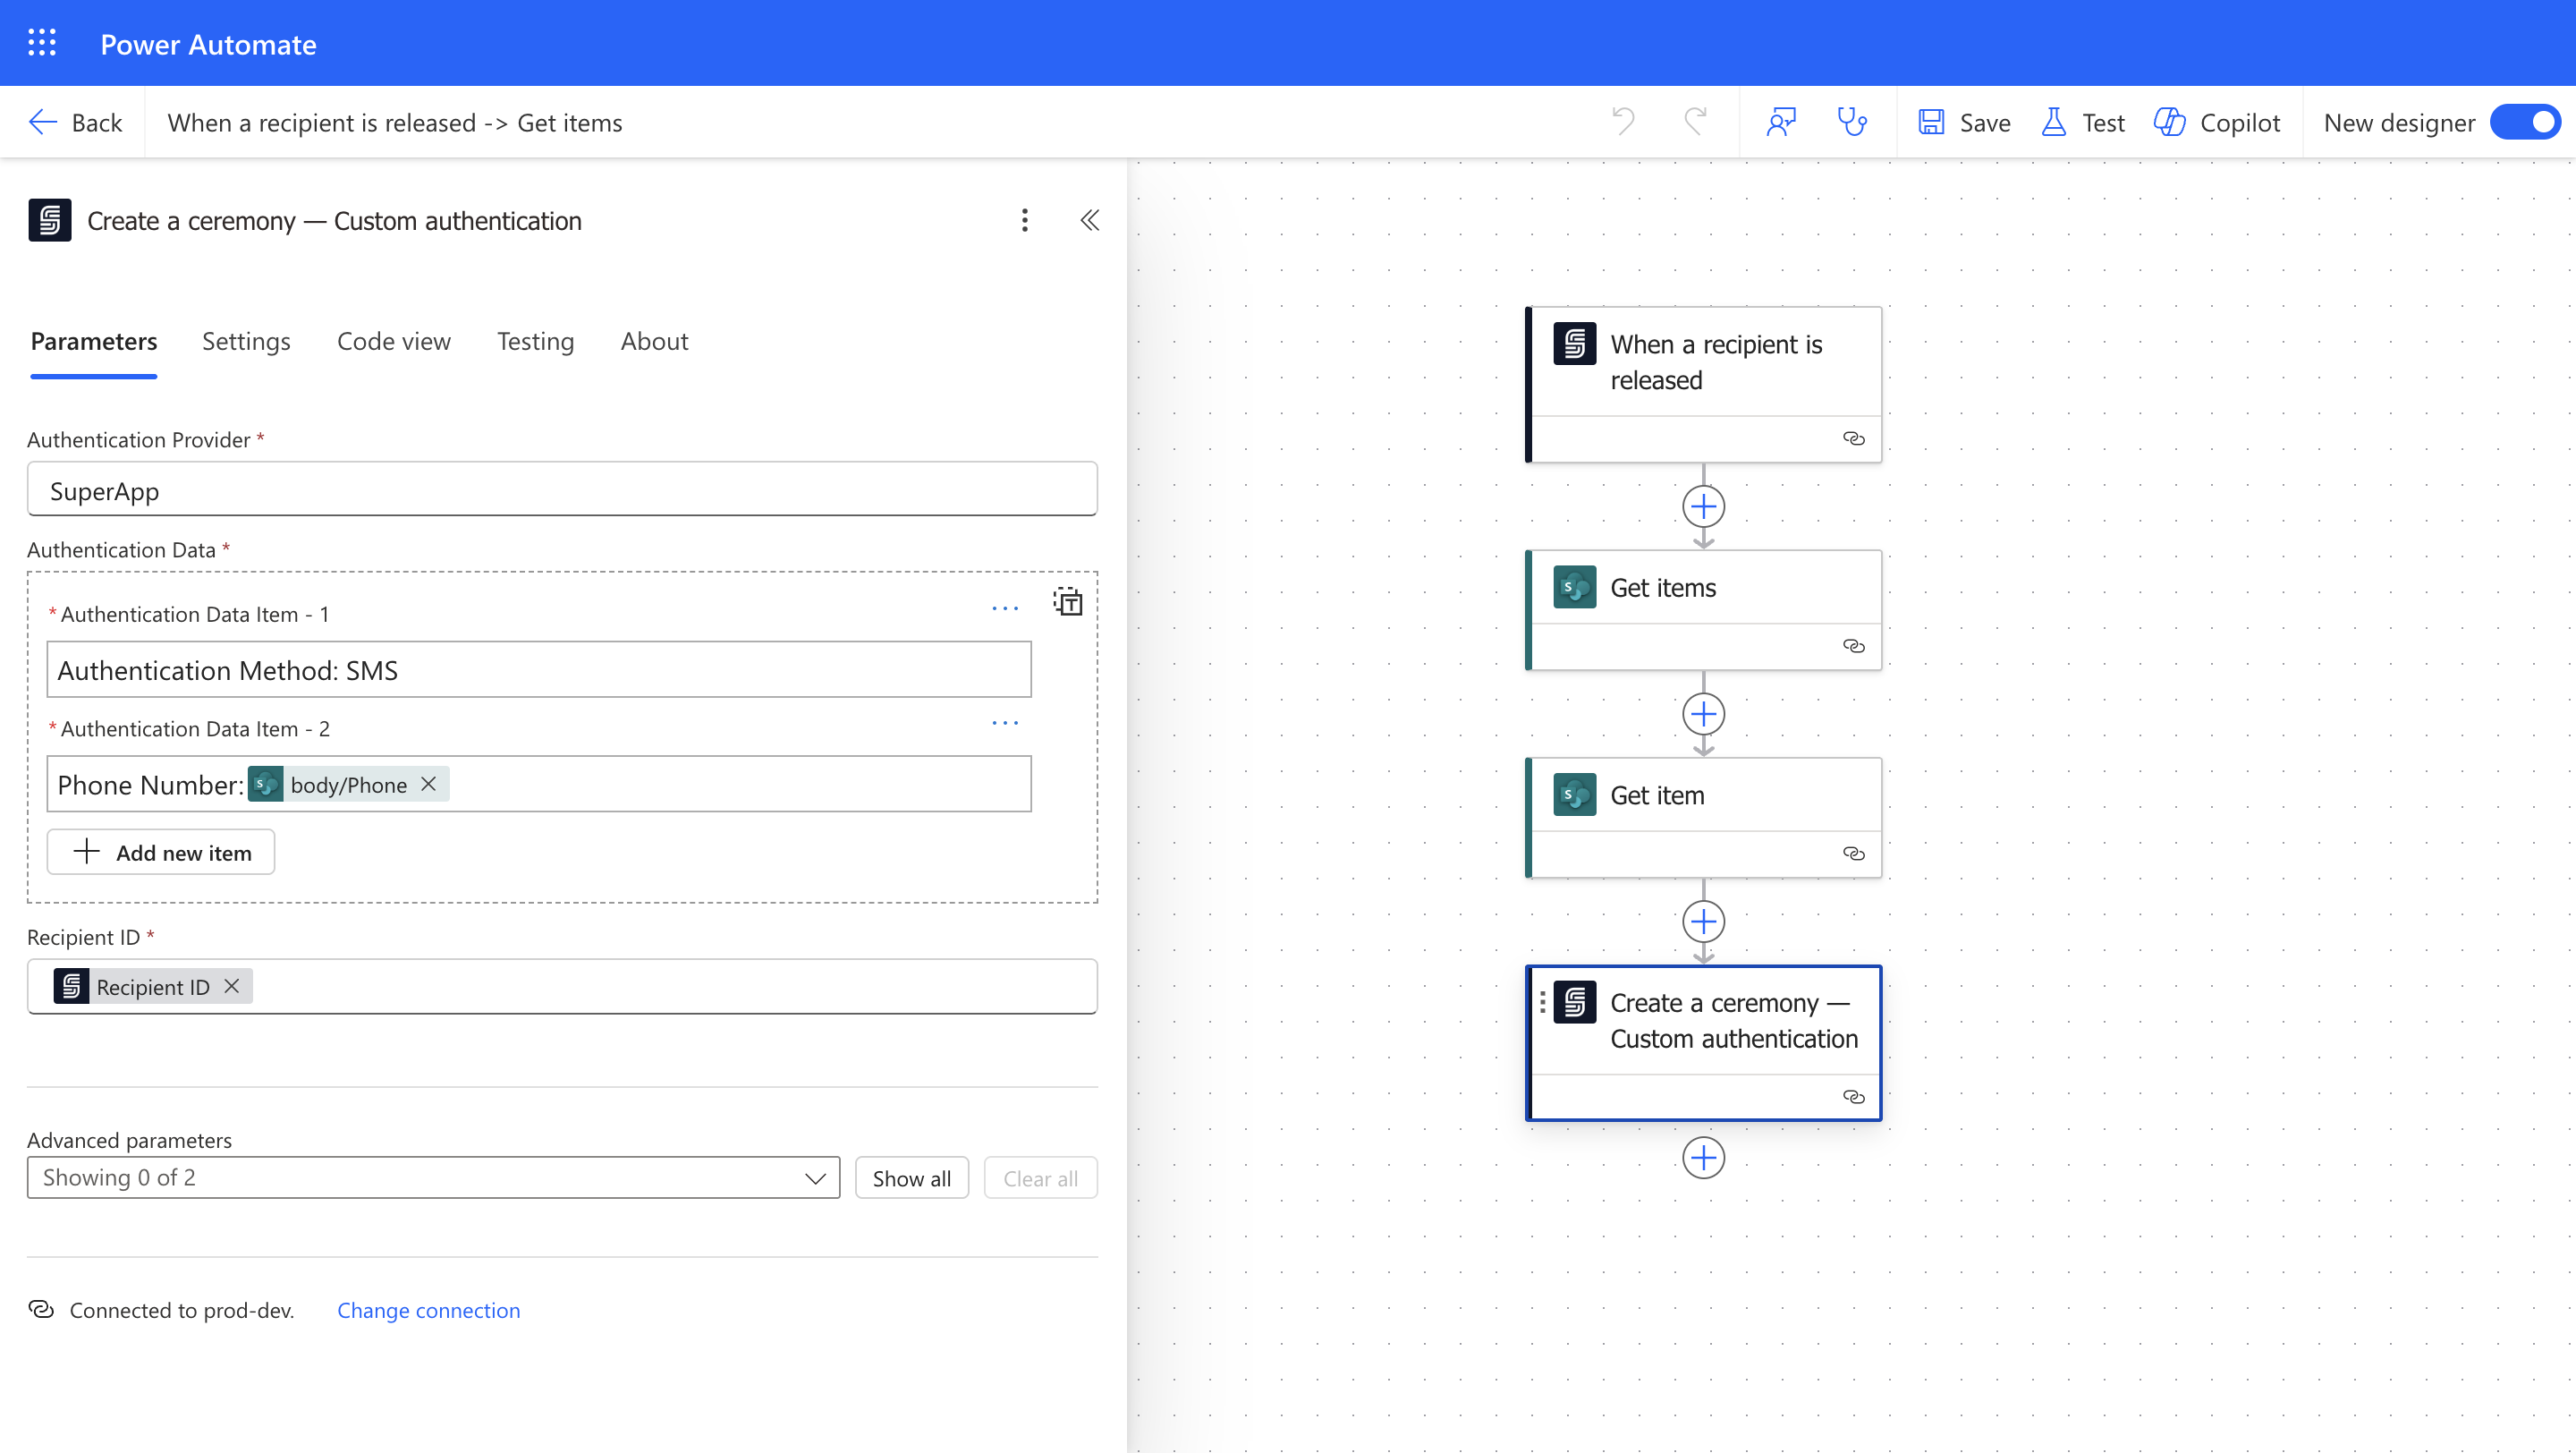Click connection link icon on Get items
This screenshot has height=1453, width=2576.
click(1853, 646)
